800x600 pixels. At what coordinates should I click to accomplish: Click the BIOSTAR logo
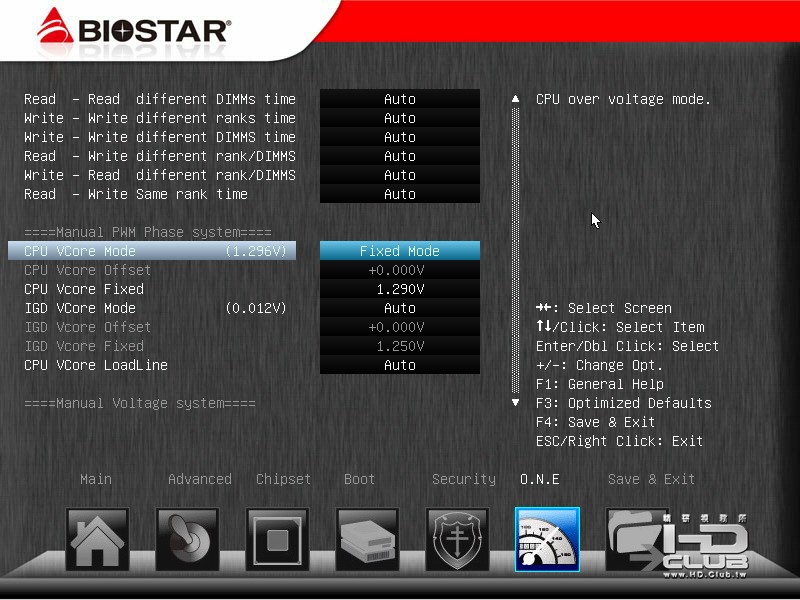pos(134,28)
